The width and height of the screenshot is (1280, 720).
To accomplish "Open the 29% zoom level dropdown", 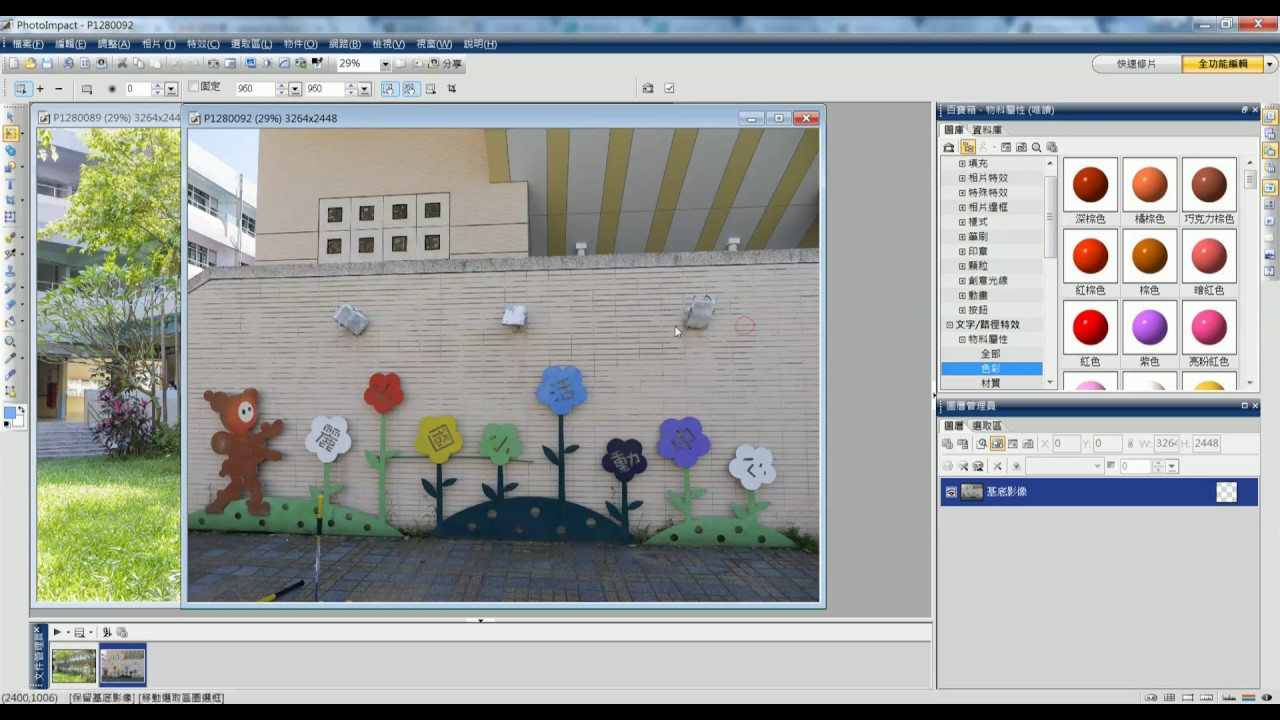I will [x=386, y=63].
